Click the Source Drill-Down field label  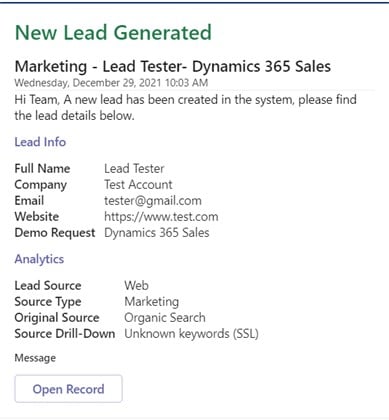point(65,334)
